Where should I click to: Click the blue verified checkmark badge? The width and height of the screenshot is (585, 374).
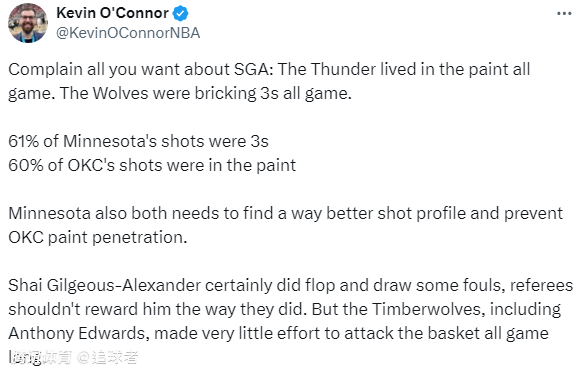(181, 13)
